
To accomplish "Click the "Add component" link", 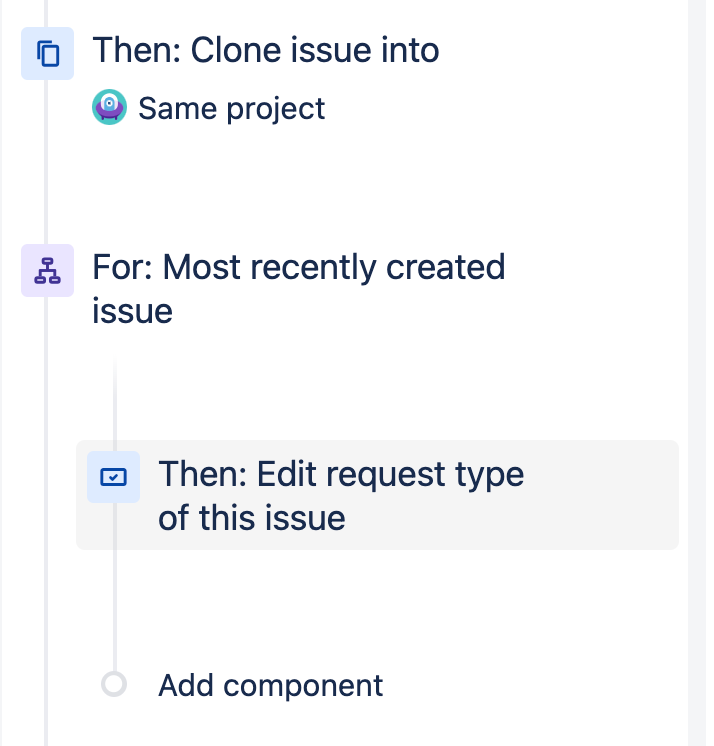I will tap(270, 685).
